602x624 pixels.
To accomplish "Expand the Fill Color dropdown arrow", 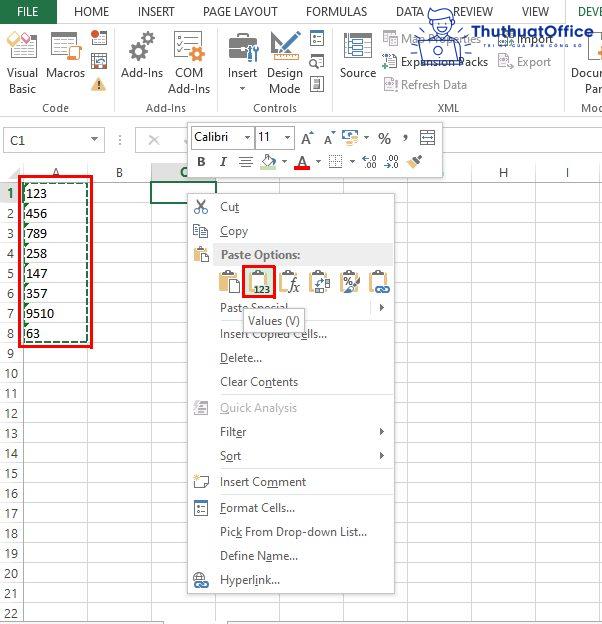I will pos(284,162).
